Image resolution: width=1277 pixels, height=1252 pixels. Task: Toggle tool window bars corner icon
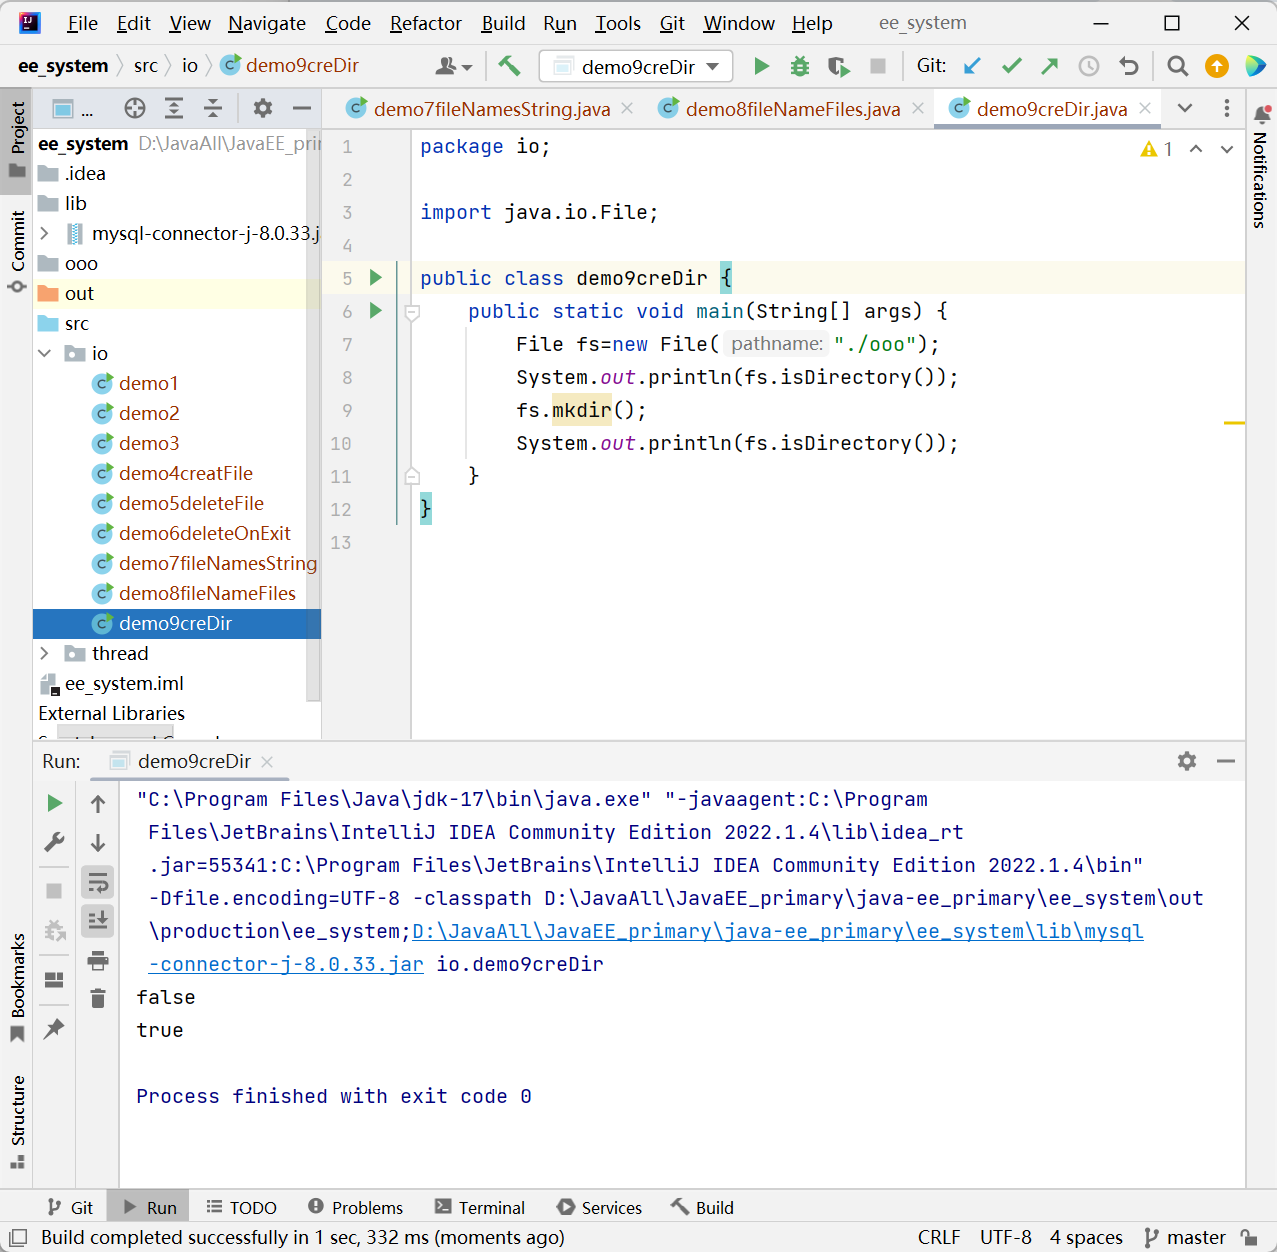[18, 1237]
